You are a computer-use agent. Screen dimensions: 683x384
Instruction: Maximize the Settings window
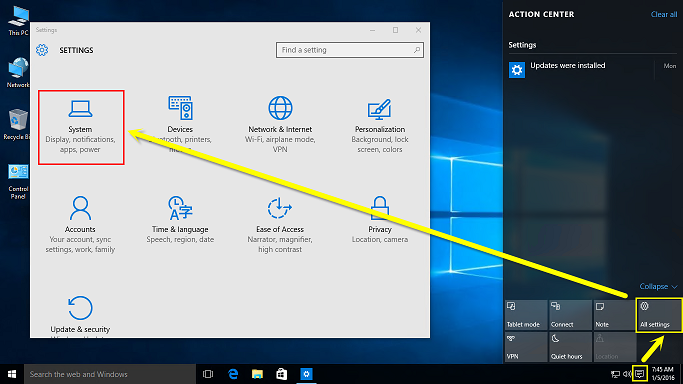(396, 30)
